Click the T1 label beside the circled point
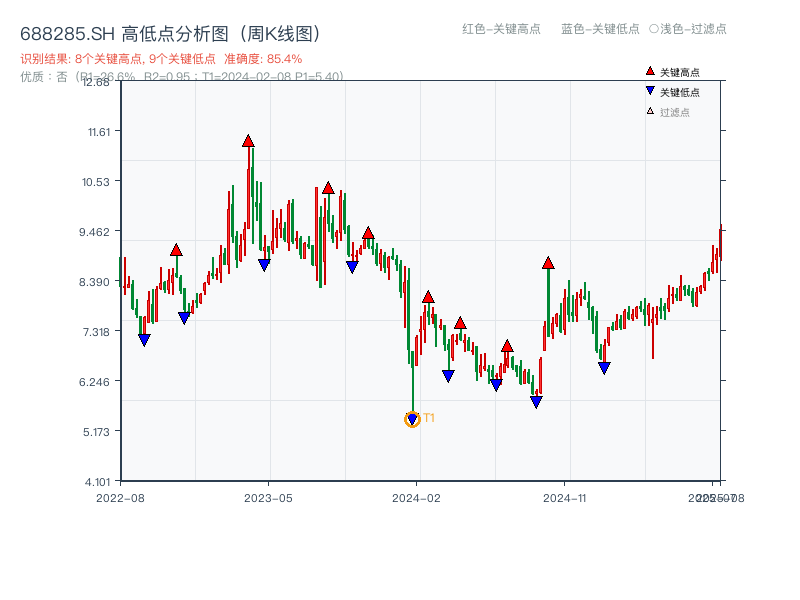Screen dimensions: 800x600 [428, 419]
